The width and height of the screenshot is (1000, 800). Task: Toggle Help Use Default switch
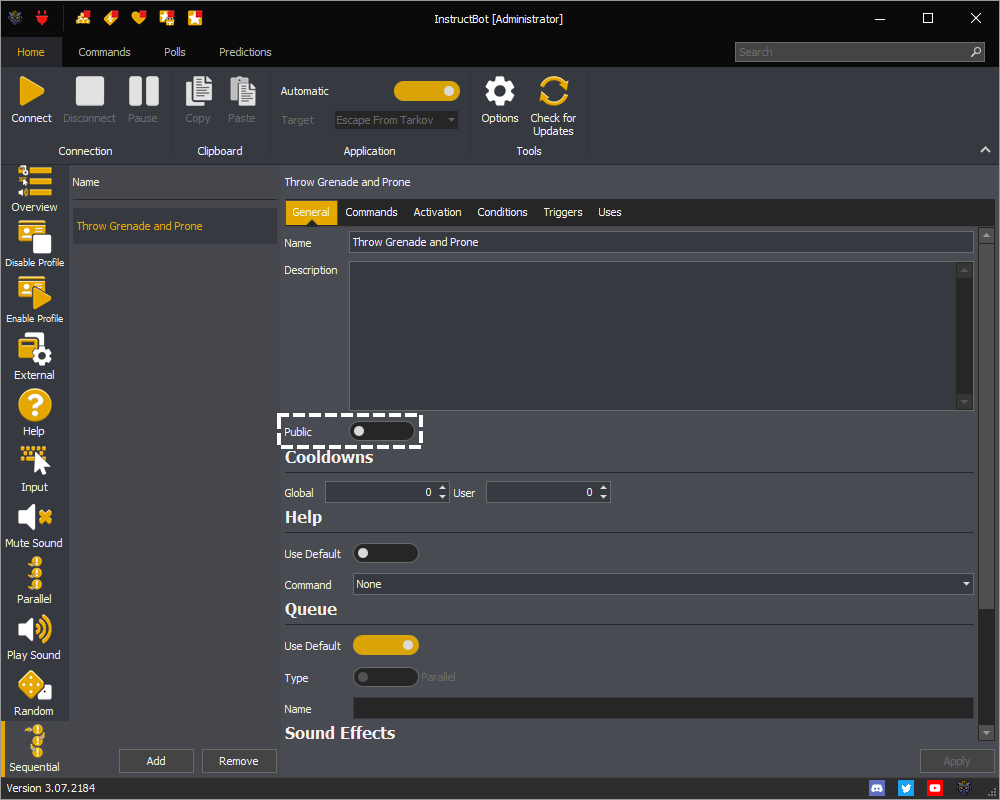point(386,553)
